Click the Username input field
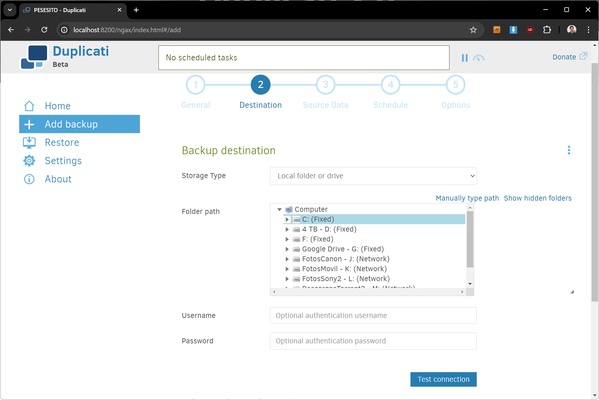The height and width of the screenshot is (400, 599). pyautogui.click(x=373, y=316)
